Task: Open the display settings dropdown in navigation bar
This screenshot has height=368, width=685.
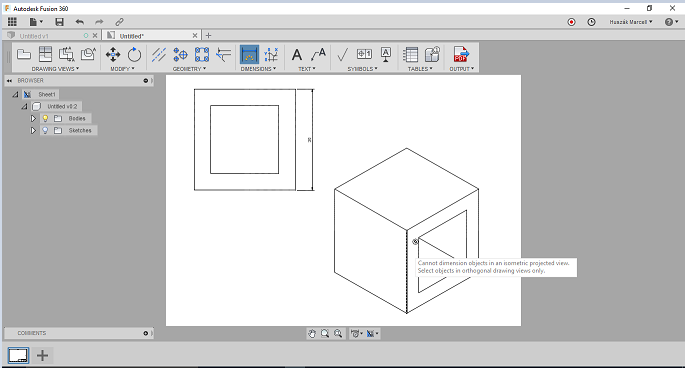Action: click(x=357, y=334)
